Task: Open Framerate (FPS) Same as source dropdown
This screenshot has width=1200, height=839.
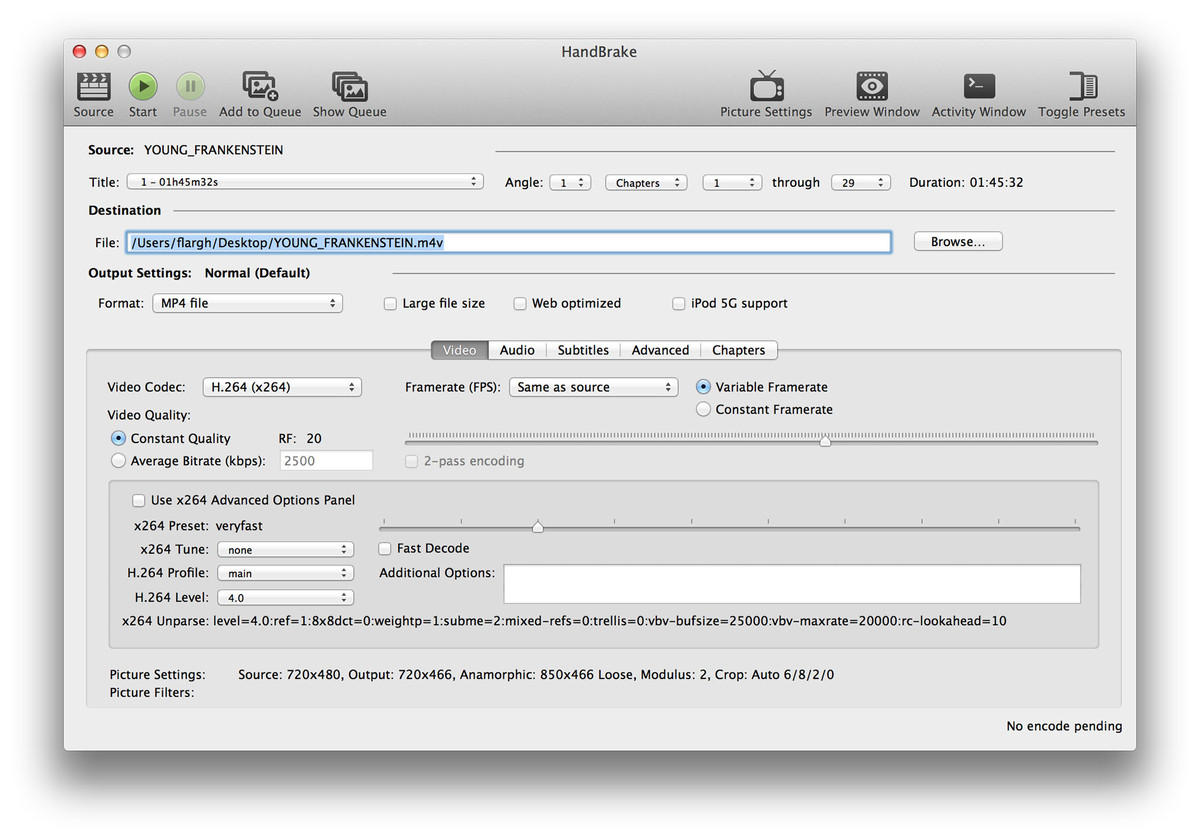Action: 594,387
